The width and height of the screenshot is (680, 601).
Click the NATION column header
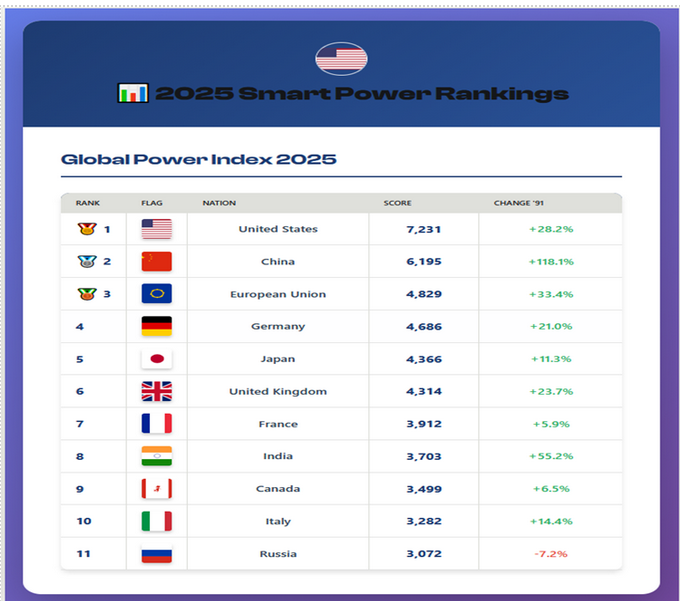[219, 203]
